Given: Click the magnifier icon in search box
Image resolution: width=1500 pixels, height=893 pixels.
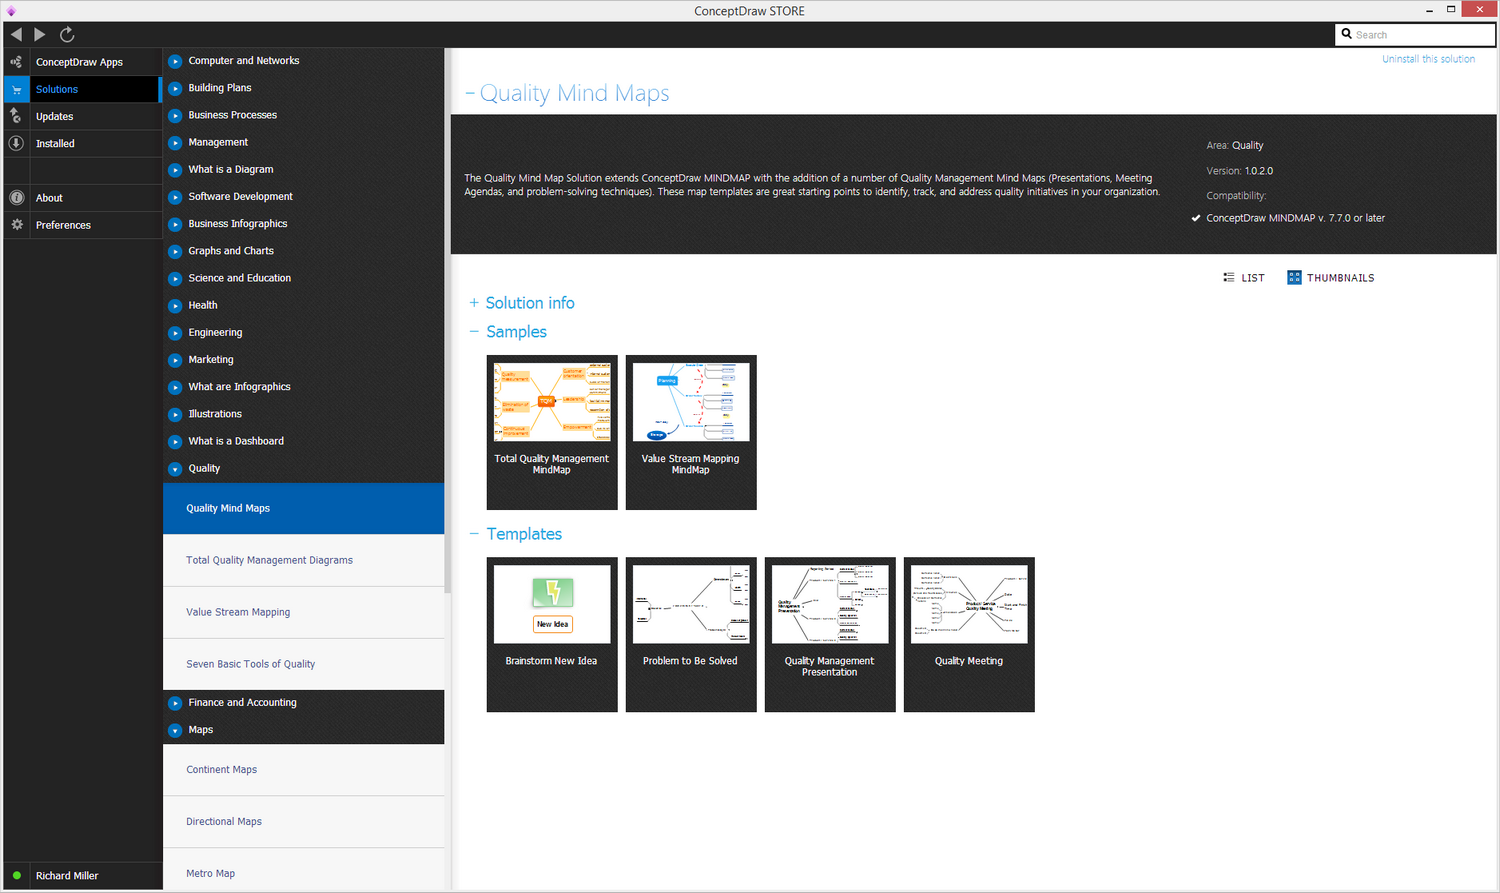Looking at the screenshot, I should 1347,34.
